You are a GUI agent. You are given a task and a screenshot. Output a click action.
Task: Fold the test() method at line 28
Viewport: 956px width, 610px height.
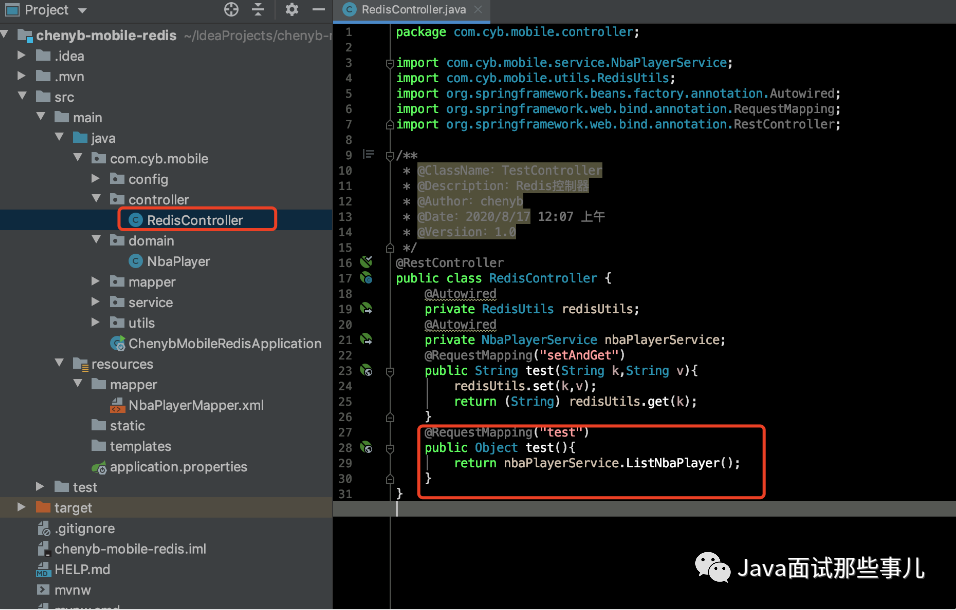[x=390, y=448]
